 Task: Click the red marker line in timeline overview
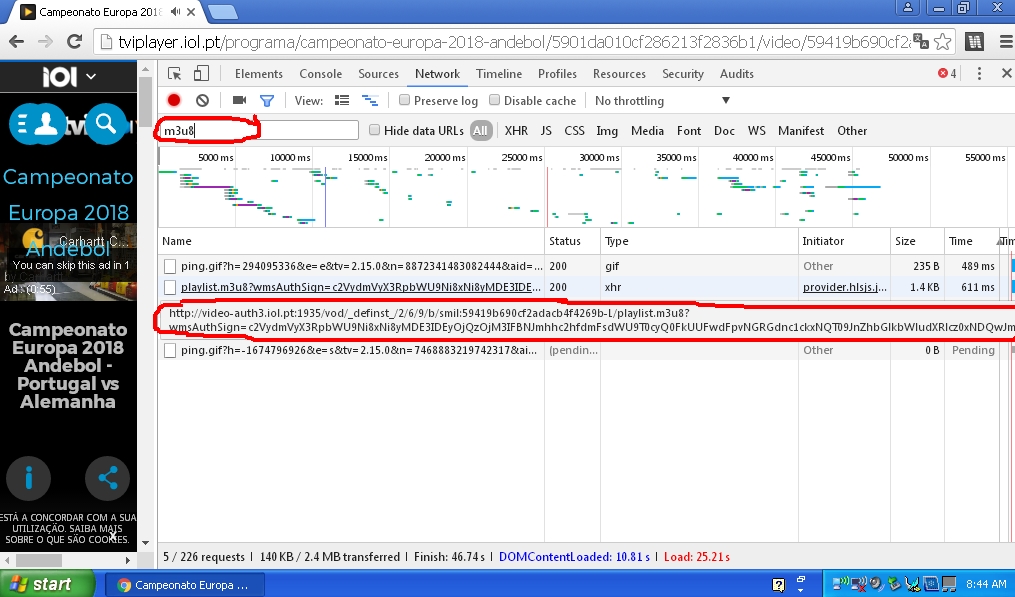[548, 196]
